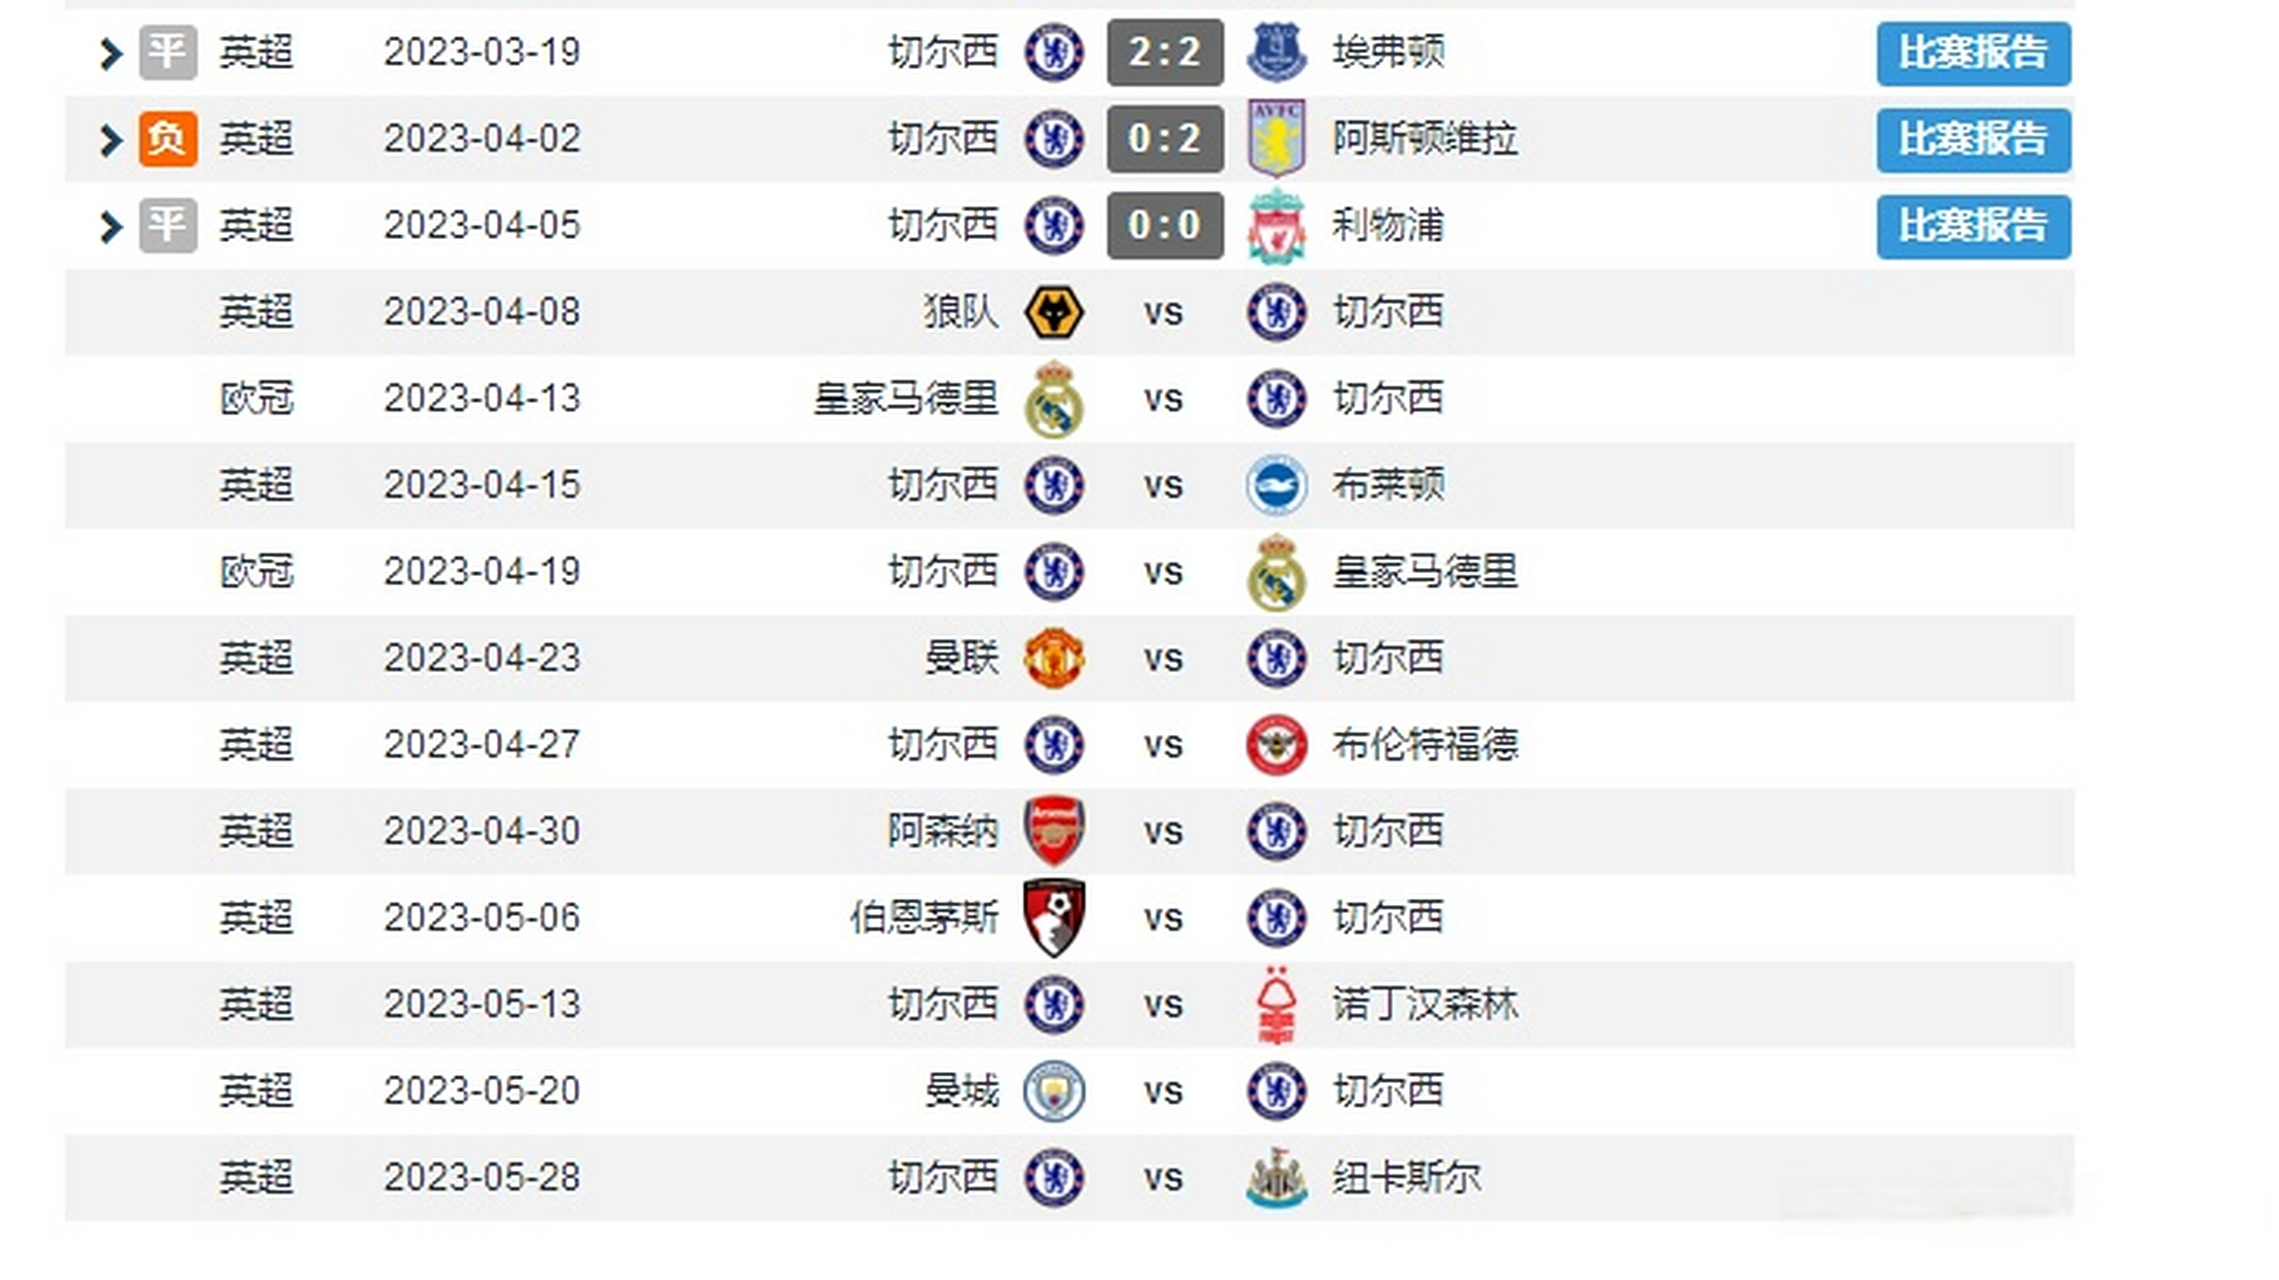Screen dimensions: 2279x1280
Task: Click the Brentford club crest
Action: (x=1276, y=745)
